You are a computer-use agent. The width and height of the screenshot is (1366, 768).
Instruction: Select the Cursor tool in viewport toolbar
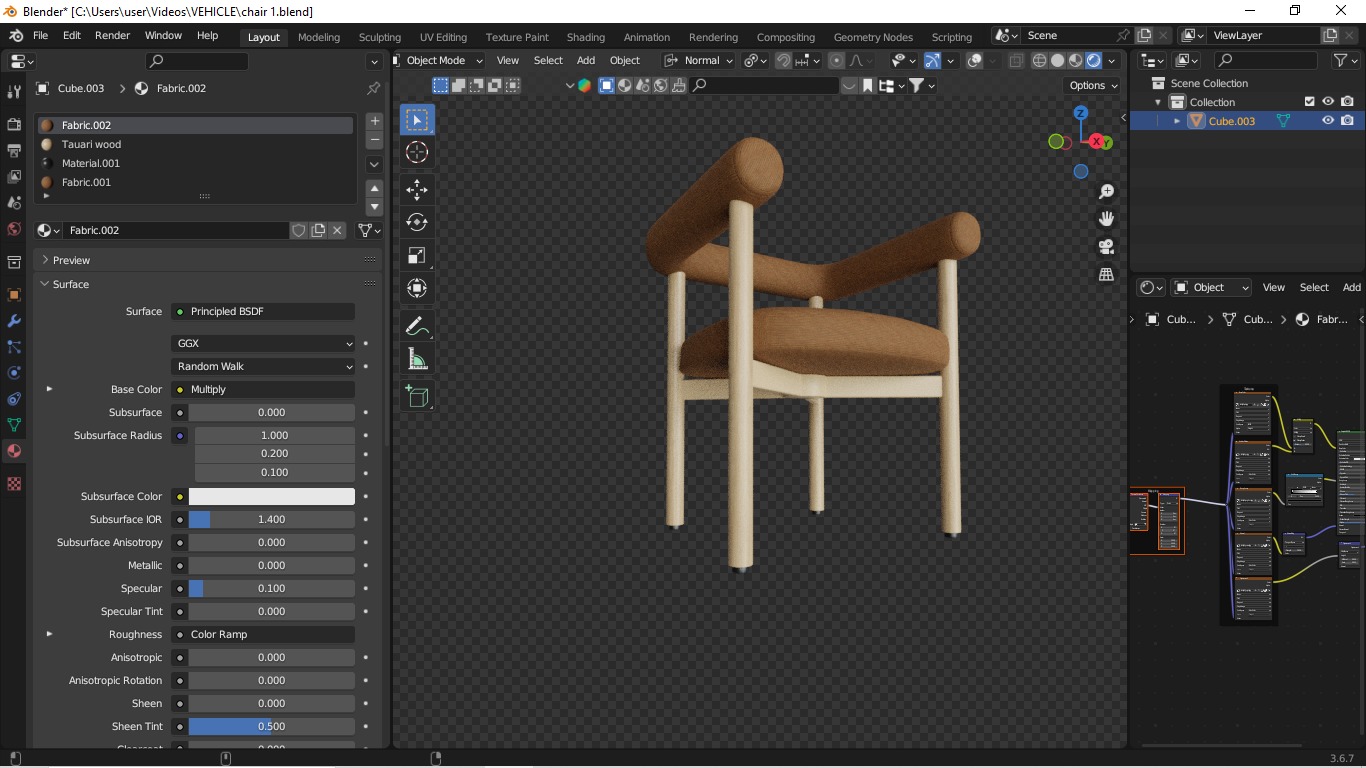pos(417,152)
